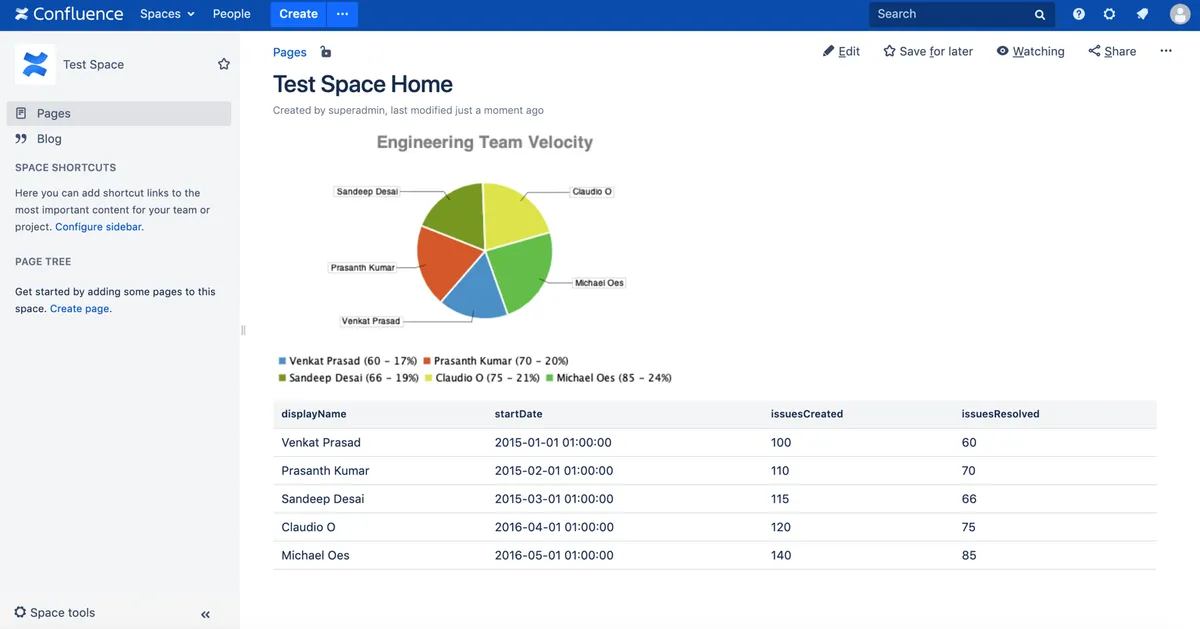Click the Create button
The width and height of the screenshot is (1200, 629).
tap(298, 14)
